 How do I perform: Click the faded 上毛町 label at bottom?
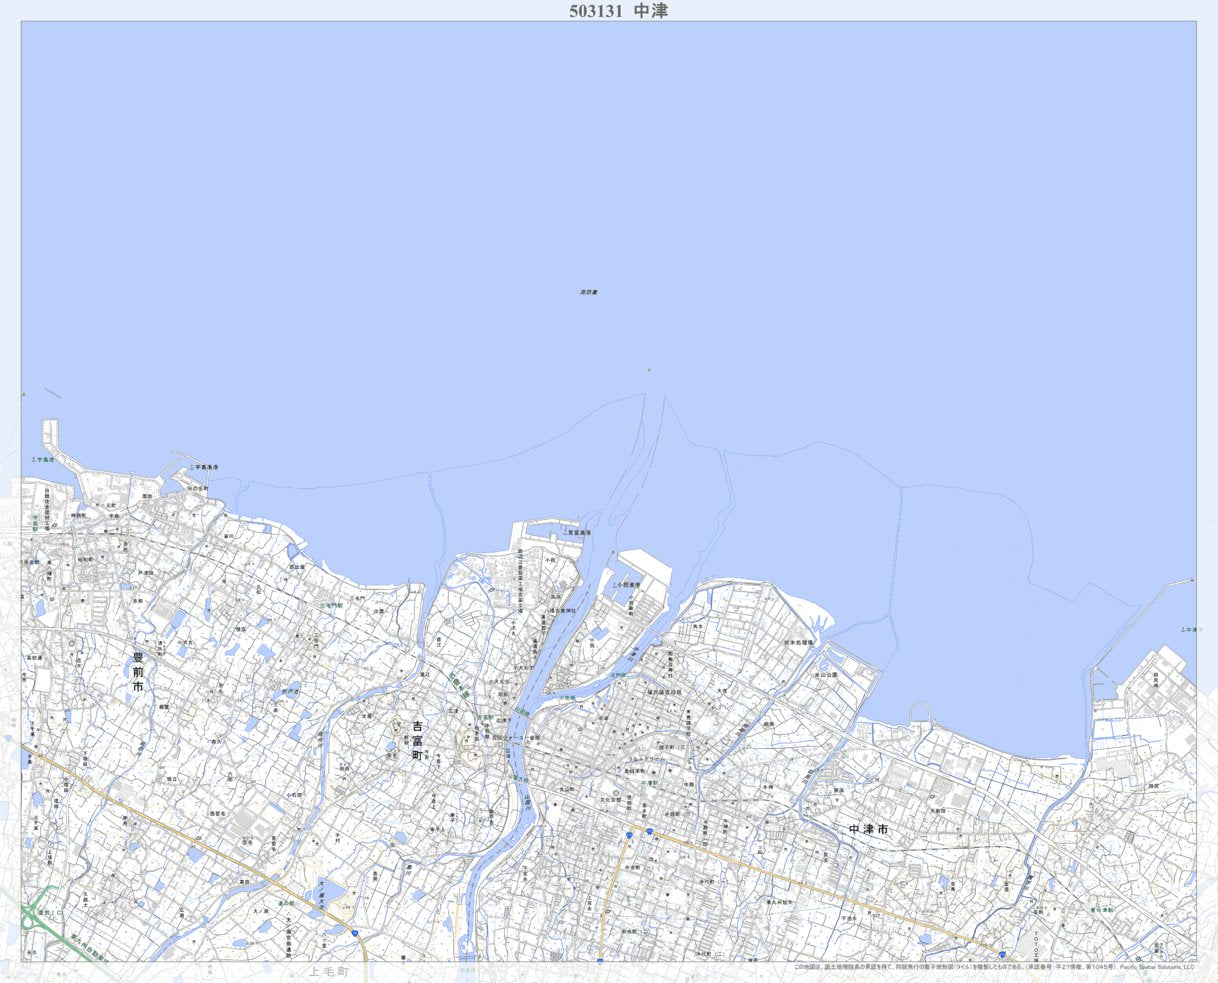[x=327, y=971]
